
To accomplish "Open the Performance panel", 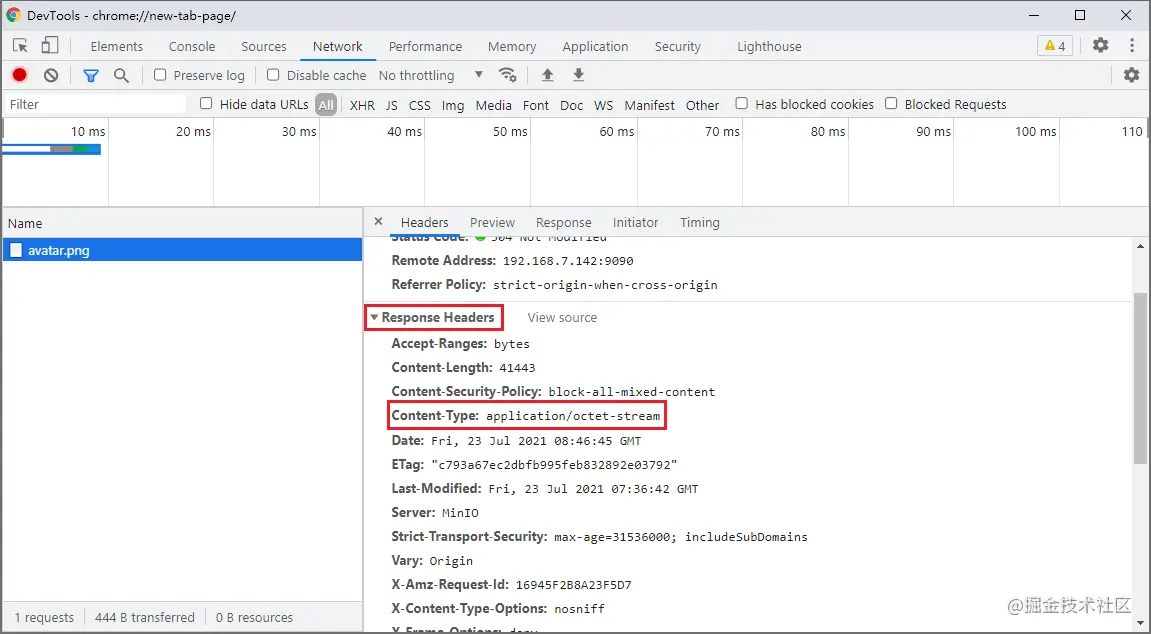I will pyautogui.click(x=425, y=46).
